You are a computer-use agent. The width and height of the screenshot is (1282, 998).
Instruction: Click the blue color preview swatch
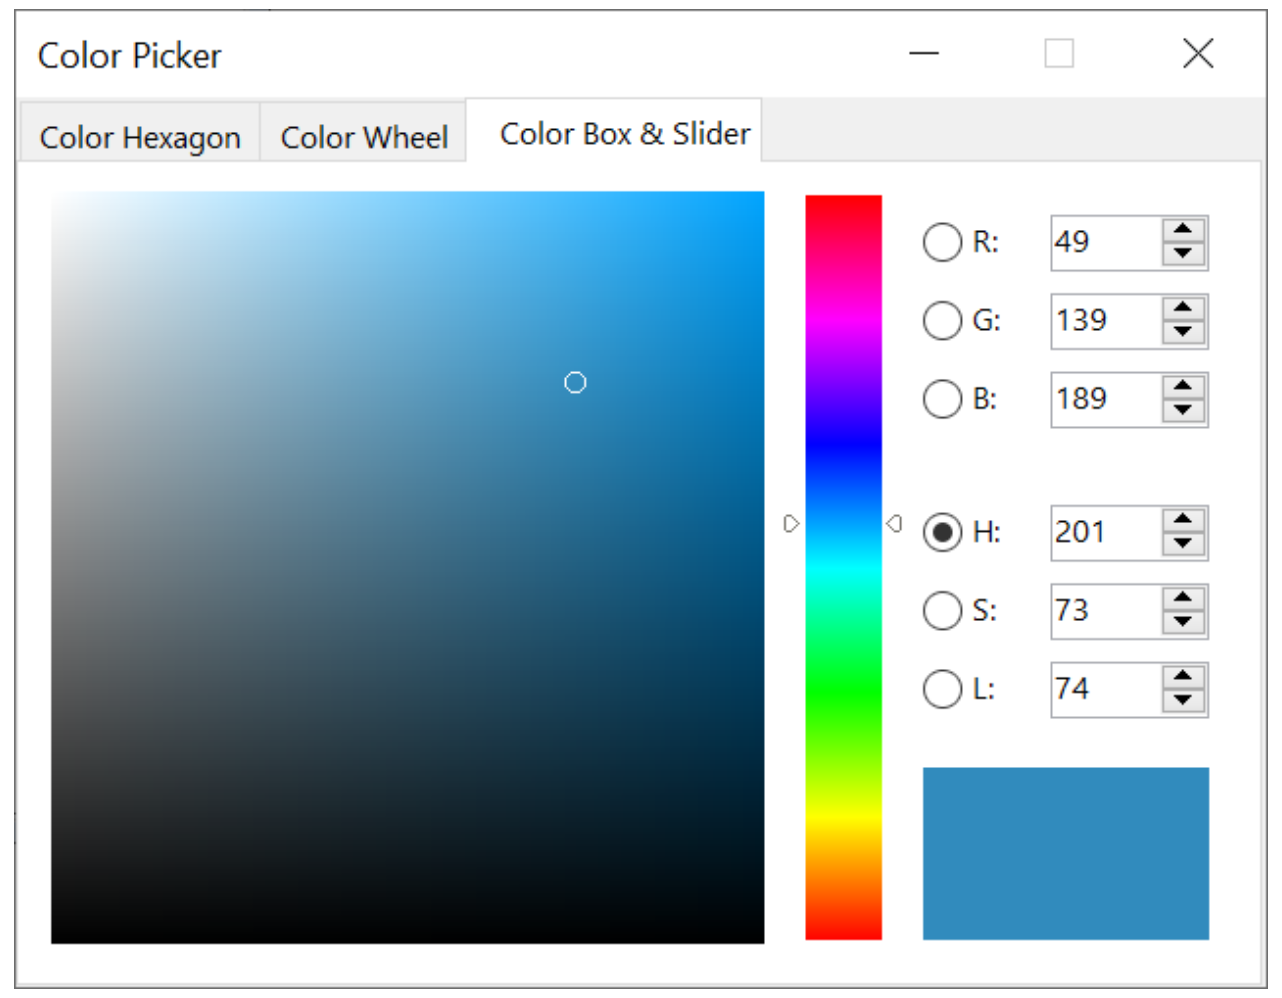point(1065,852)
